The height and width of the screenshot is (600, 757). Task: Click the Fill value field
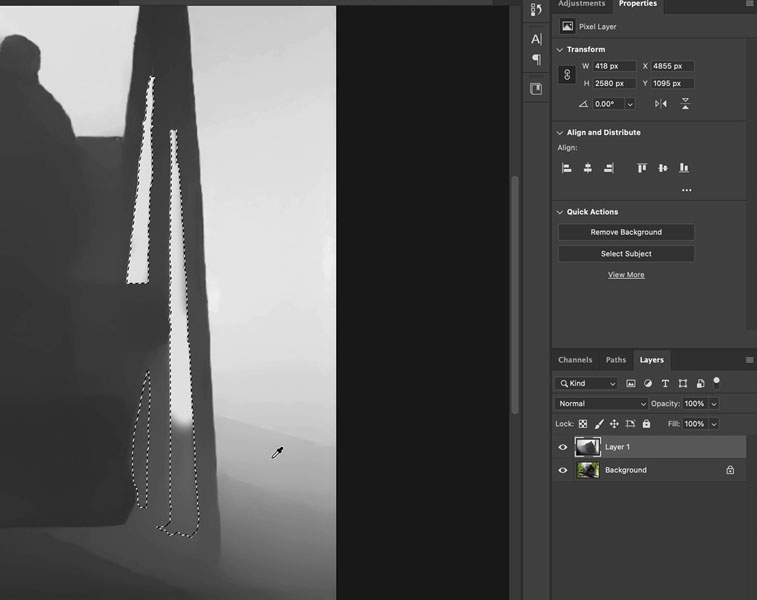(695, 424)
